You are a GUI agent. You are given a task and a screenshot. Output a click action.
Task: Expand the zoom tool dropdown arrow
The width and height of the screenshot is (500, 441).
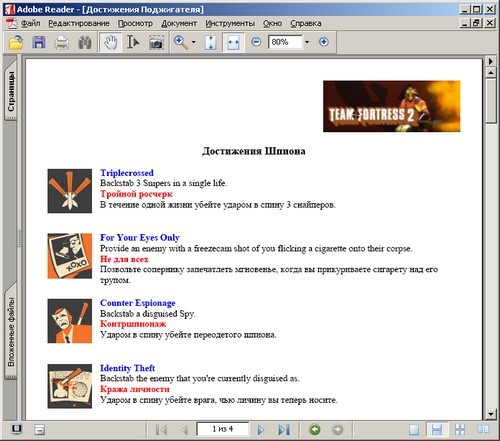point(194,42)
